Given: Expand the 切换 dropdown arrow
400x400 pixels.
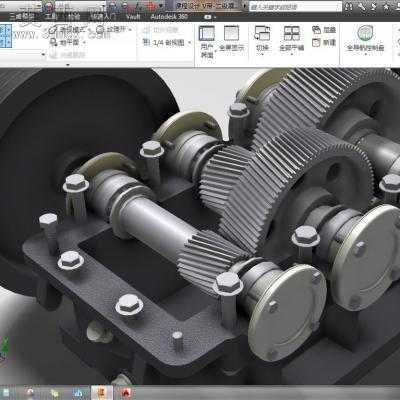Looking at the screenshot, I should 262,54.
